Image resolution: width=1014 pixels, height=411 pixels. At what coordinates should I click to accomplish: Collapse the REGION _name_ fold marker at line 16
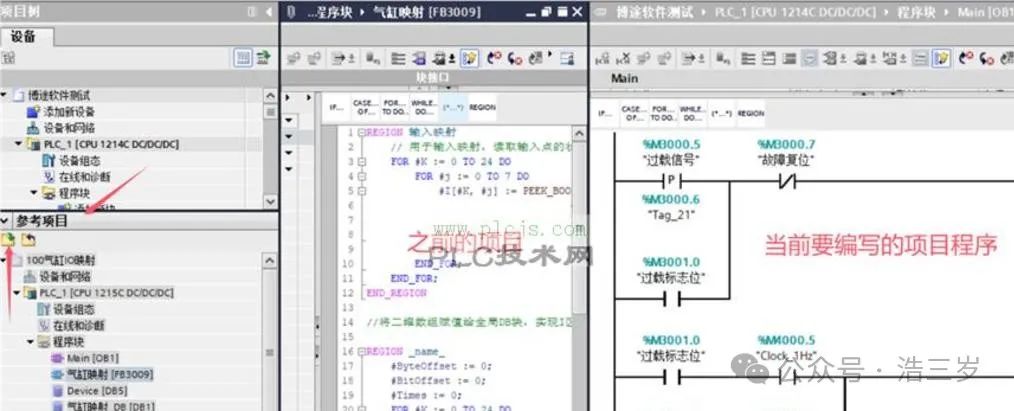coord(361,352)
